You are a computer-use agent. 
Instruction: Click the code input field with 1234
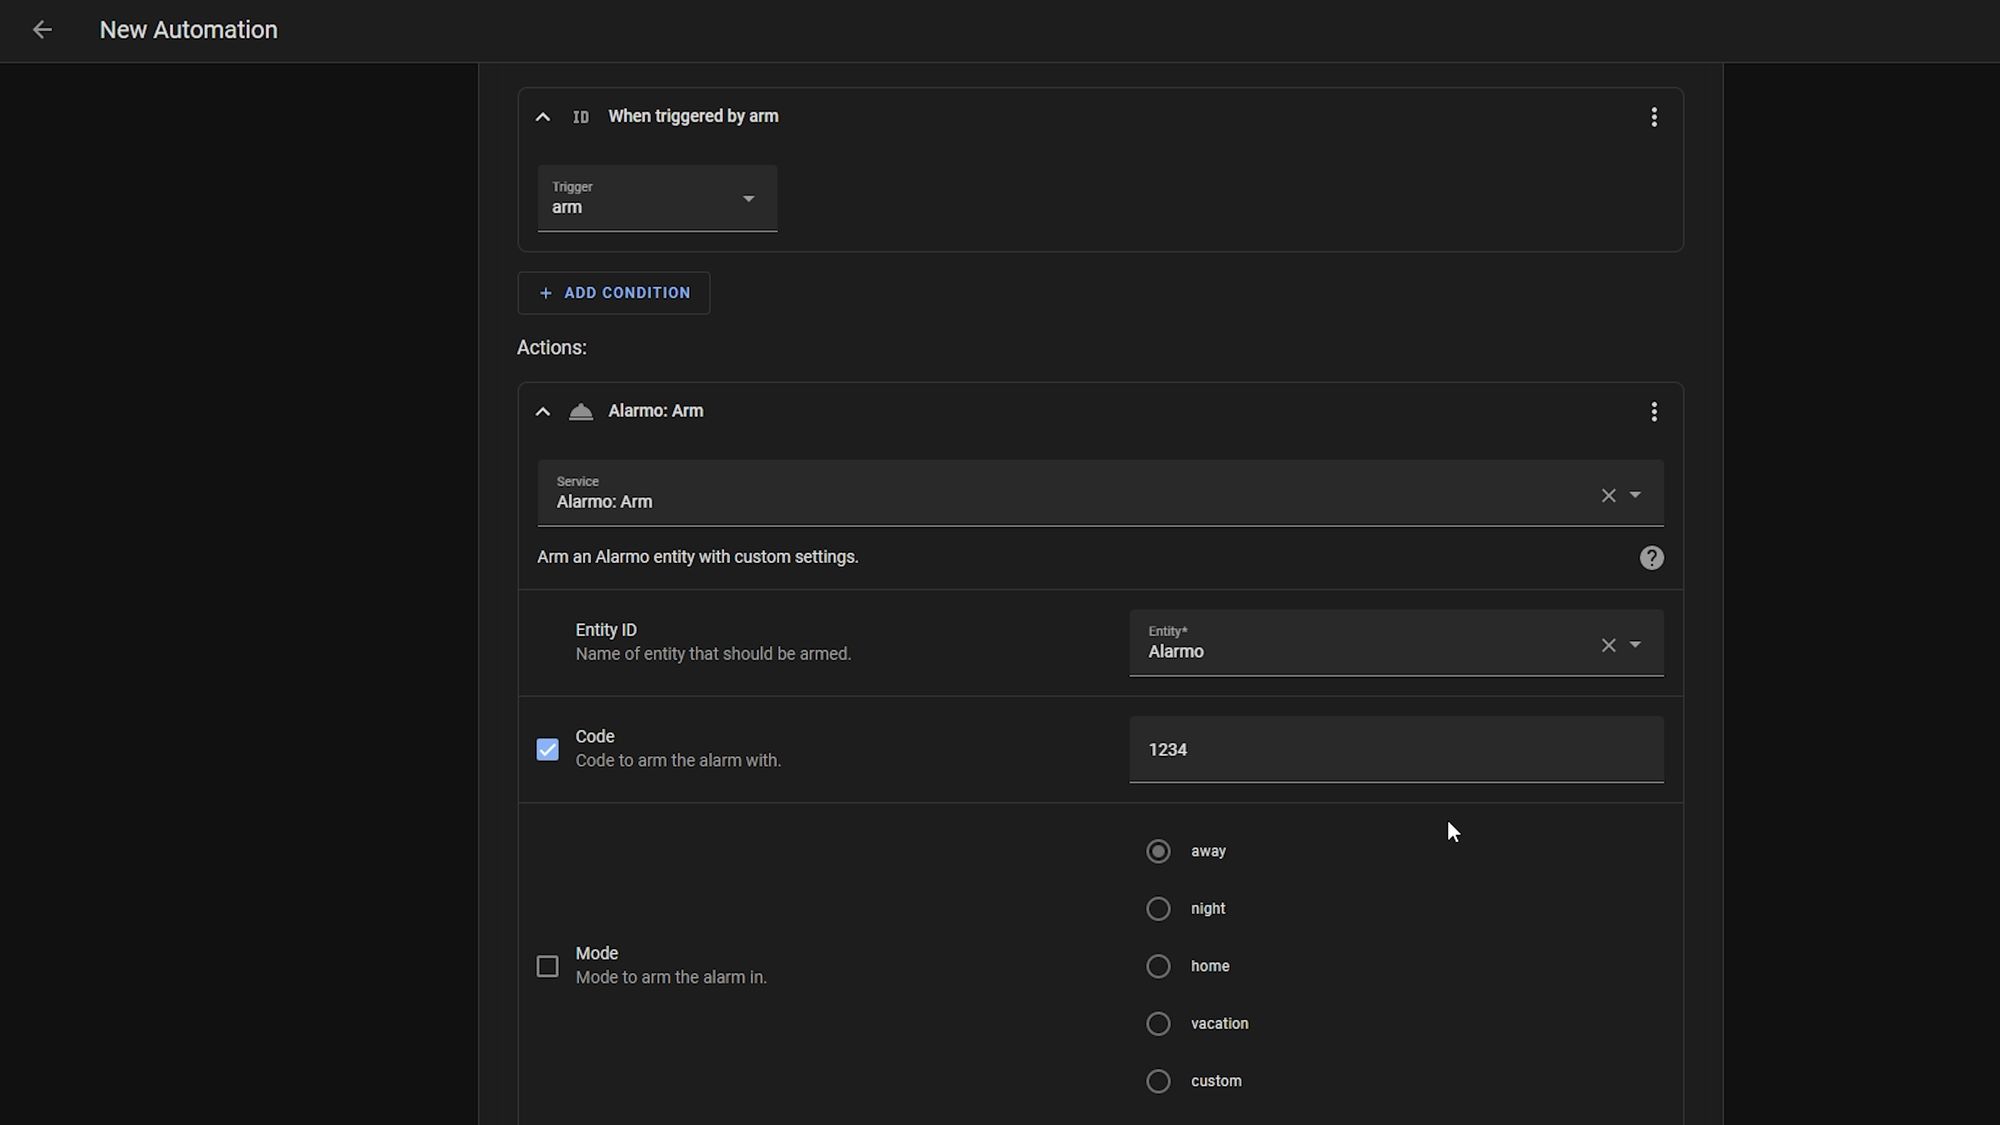1396,749
